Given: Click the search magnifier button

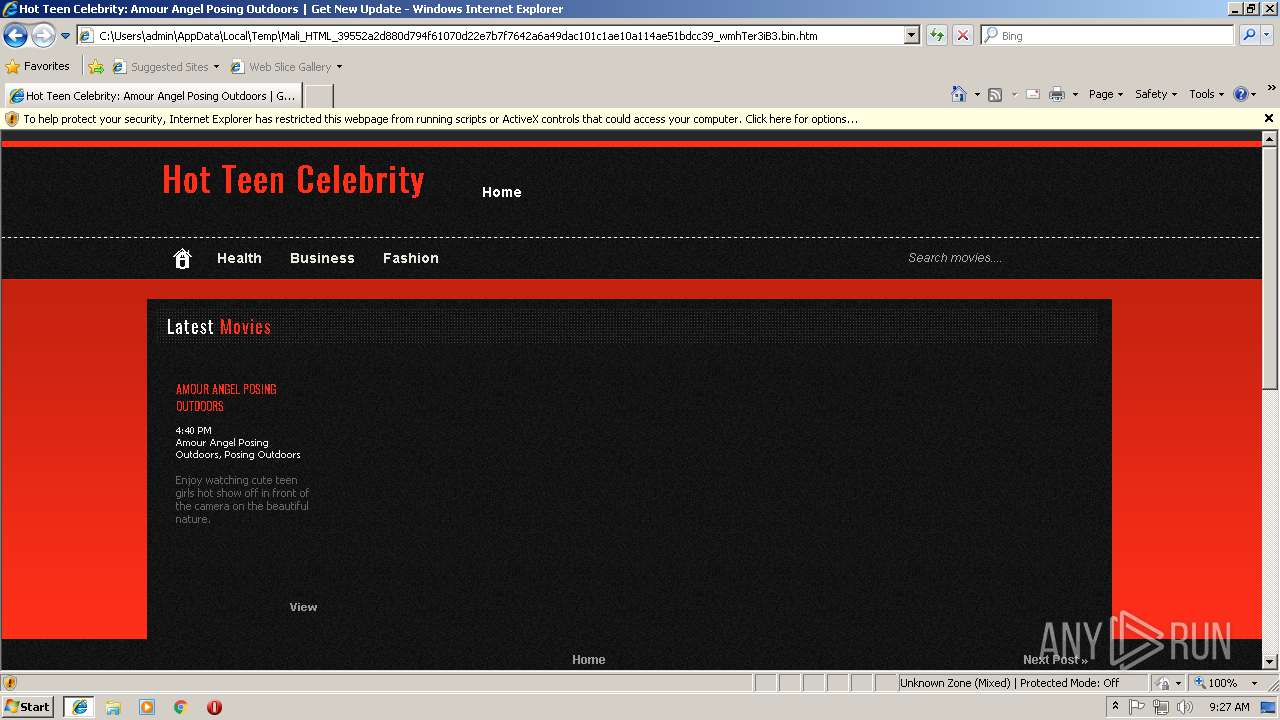Looking at the screenshot, I should tap(1249, 36).
